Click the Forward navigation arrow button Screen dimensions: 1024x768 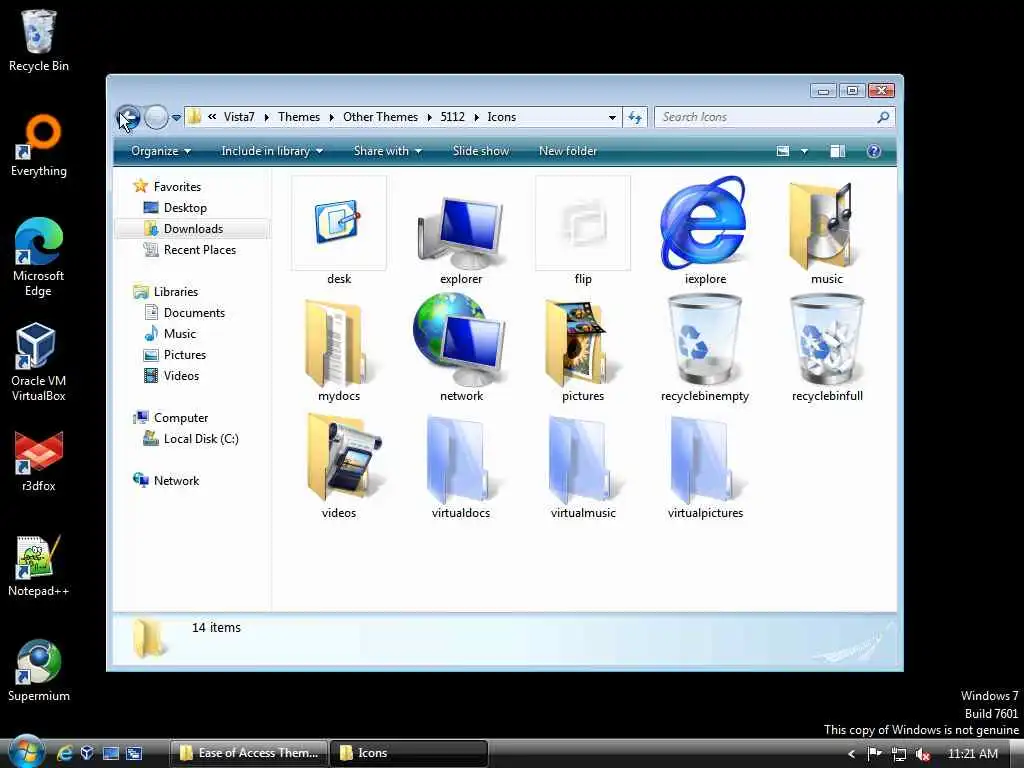point(156,118)
